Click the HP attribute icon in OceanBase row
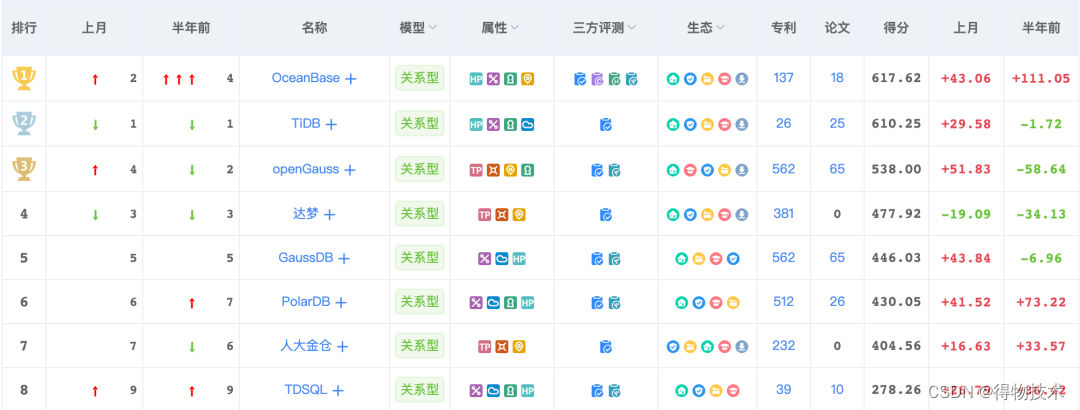1080x410 pixels. coord(476,79)
